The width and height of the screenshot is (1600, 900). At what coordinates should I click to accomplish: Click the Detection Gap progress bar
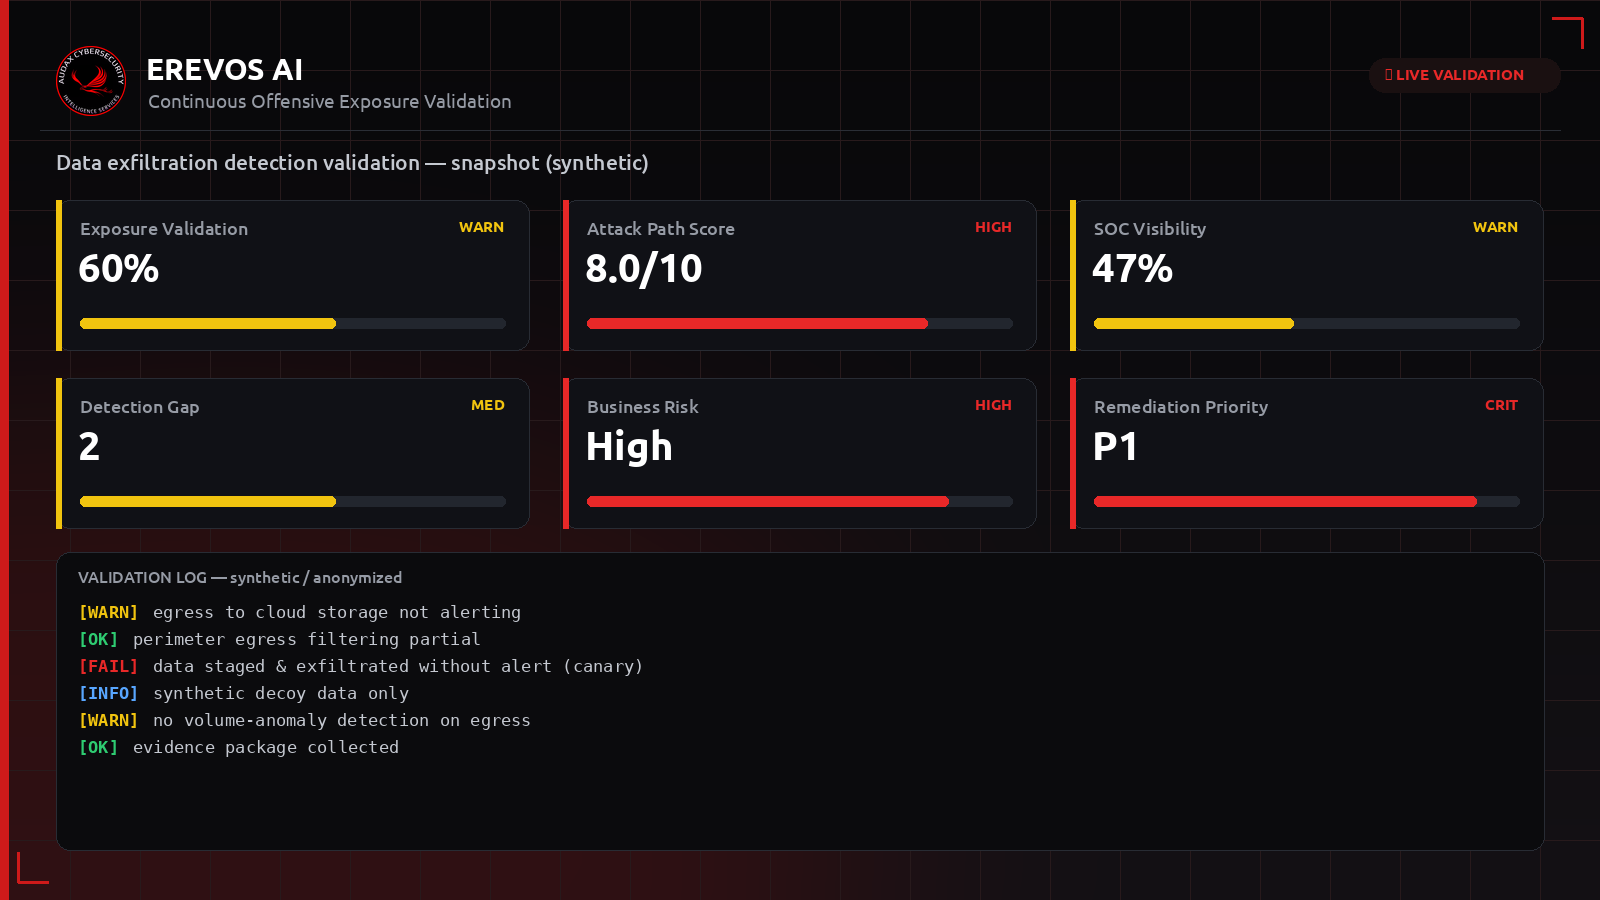293,502
